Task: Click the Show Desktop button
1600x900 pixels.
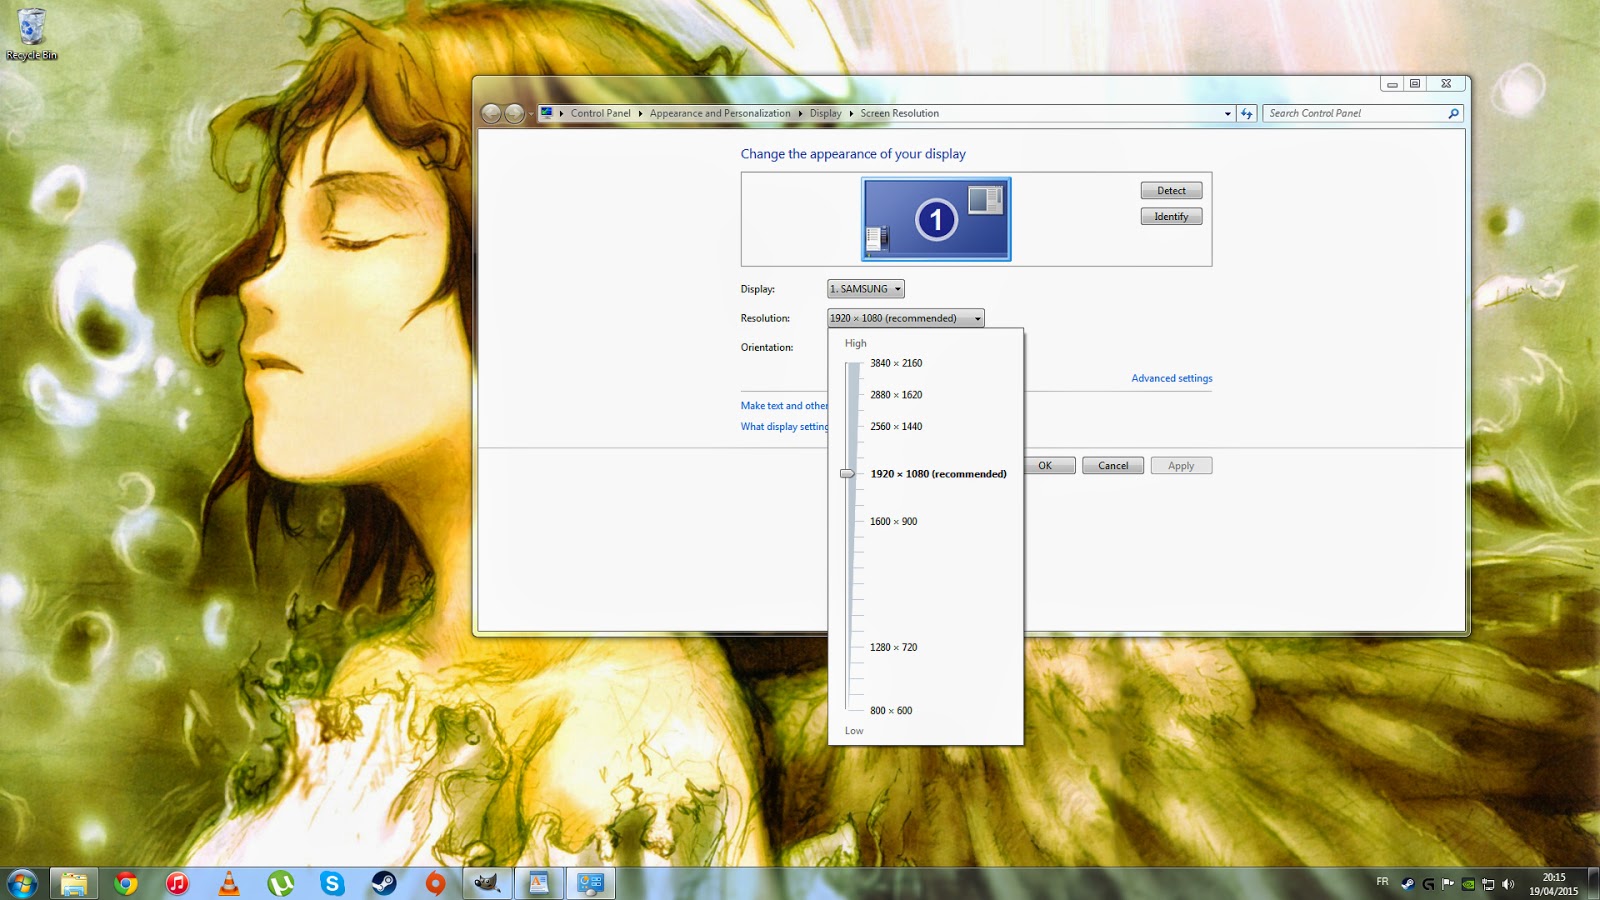Action: [x=1592, y=883]
